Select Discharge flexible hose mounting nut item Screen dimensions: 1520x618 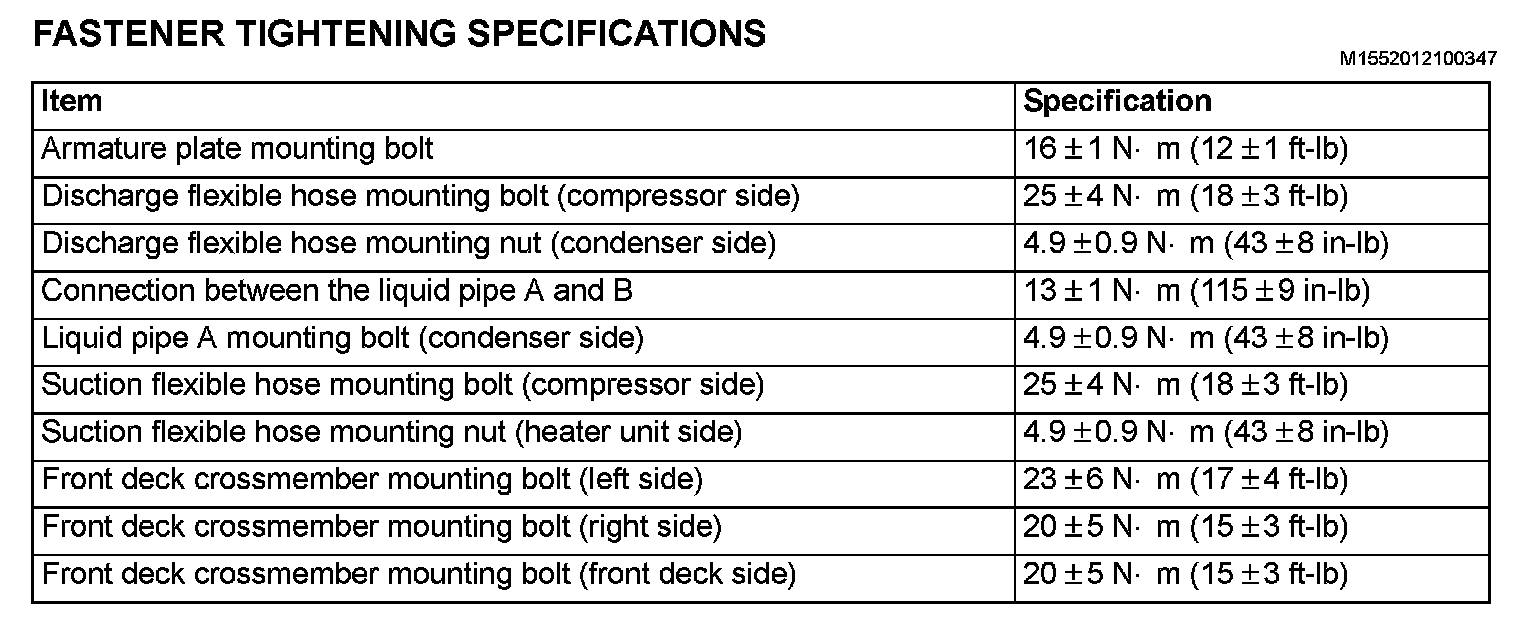(x=408, y=243)
